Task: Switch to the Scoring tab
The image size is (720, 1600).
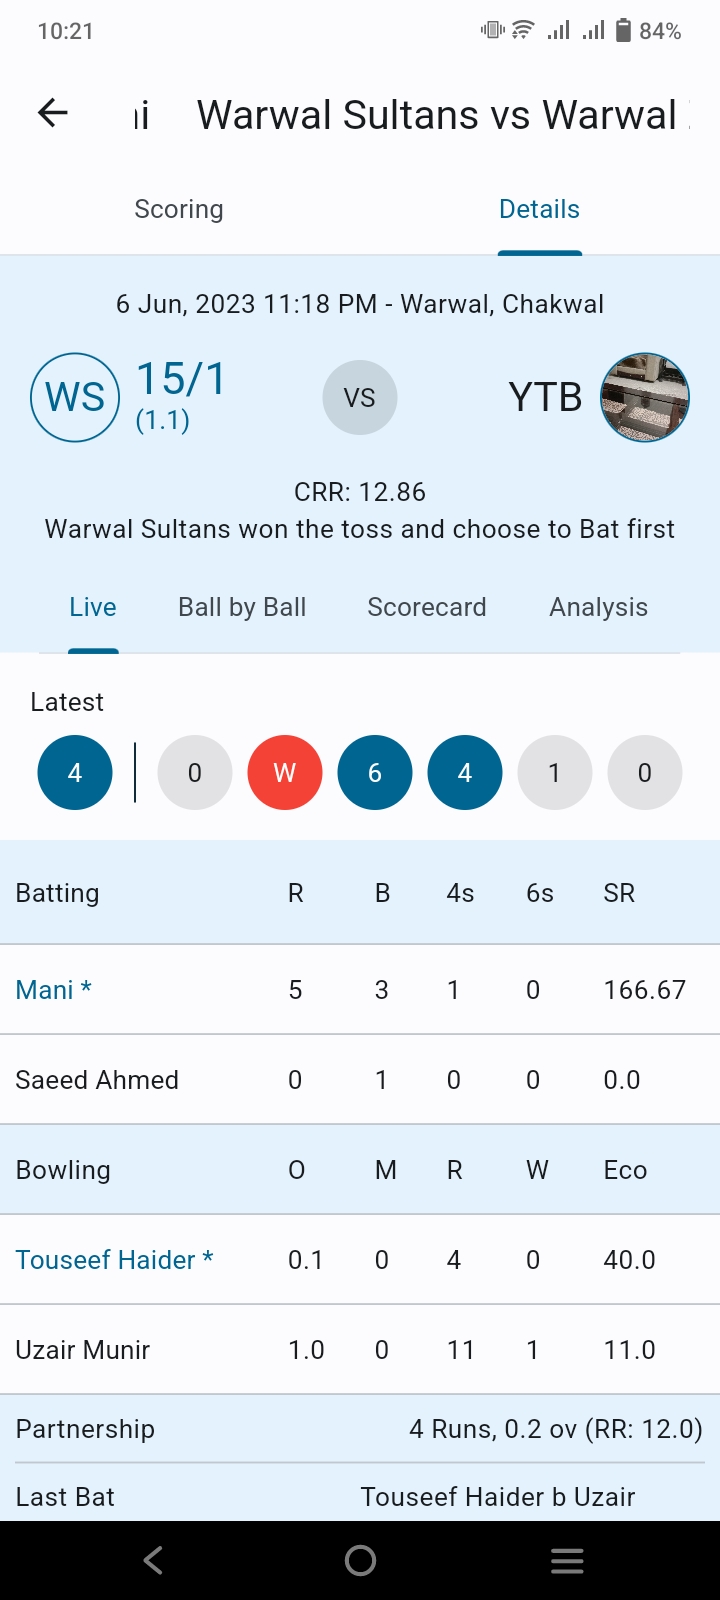Action: (179, 209)
